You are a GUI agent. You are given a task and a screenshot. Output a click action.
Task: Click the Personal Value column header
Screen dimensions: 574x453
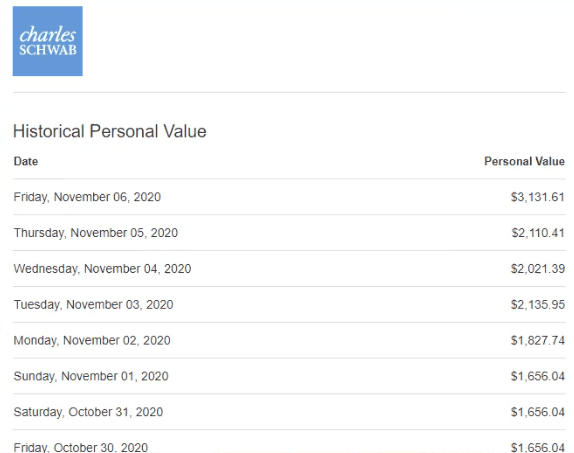coord(524,161)
